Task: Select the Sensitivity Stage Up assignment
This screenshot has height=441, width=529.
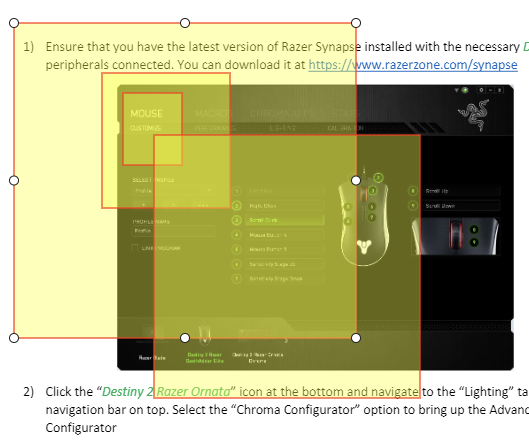Action: pos(284,264)
